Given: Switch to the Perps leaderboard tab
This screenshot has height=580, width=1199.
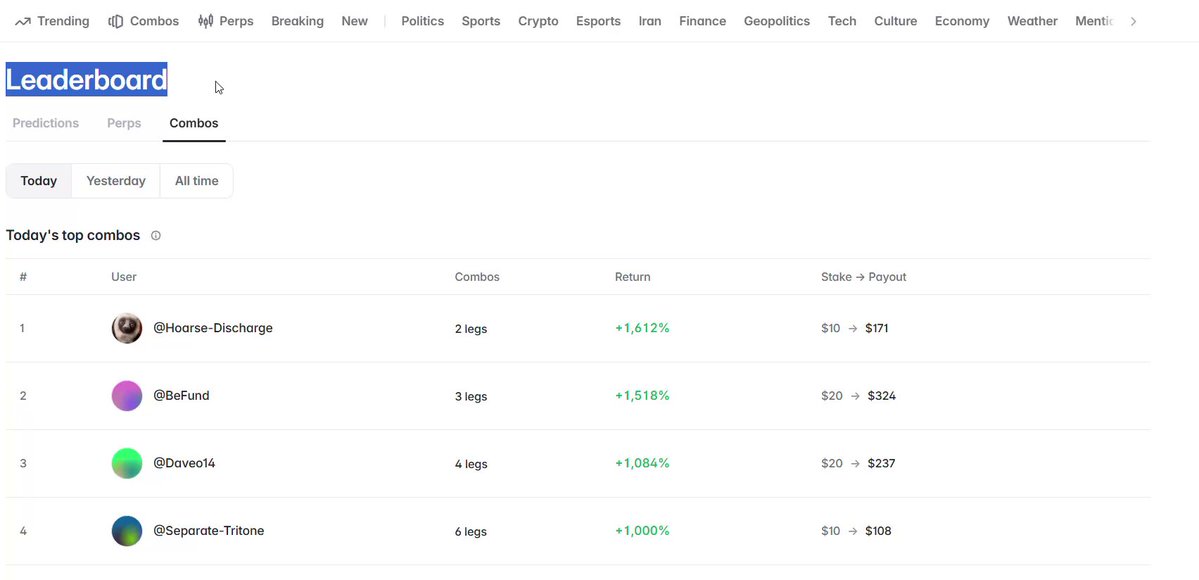Looking at the screenshot, I should click(x=124, y=123).
